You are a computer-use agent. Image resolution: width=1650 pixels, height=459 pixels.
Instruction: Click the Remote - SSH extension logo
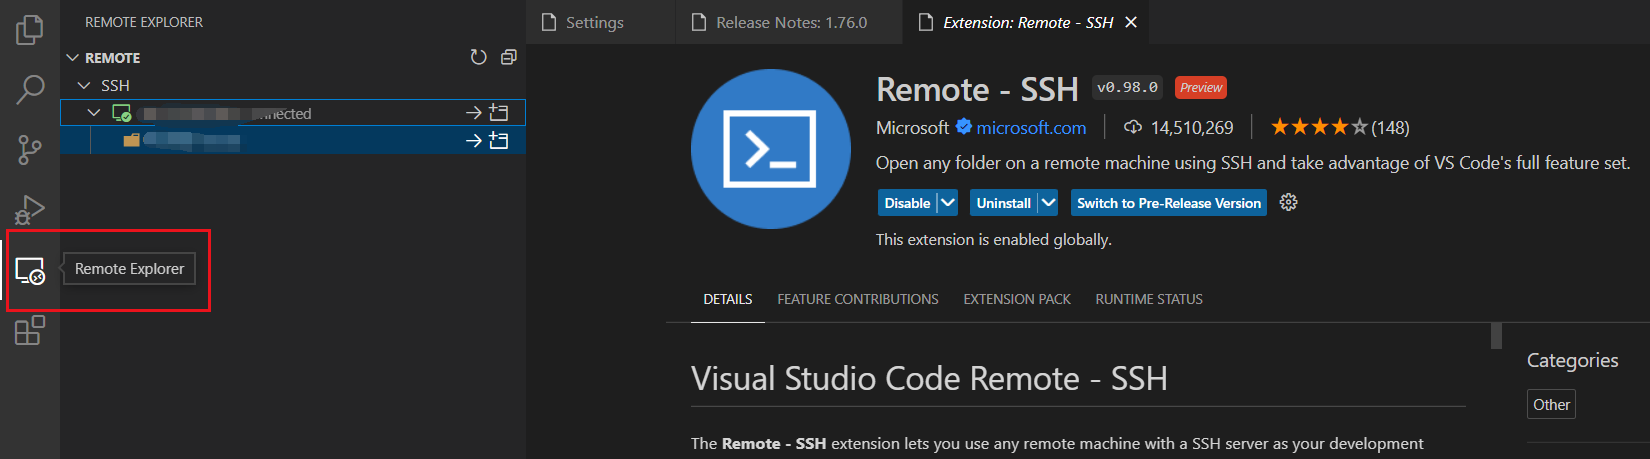click(770, 149)
